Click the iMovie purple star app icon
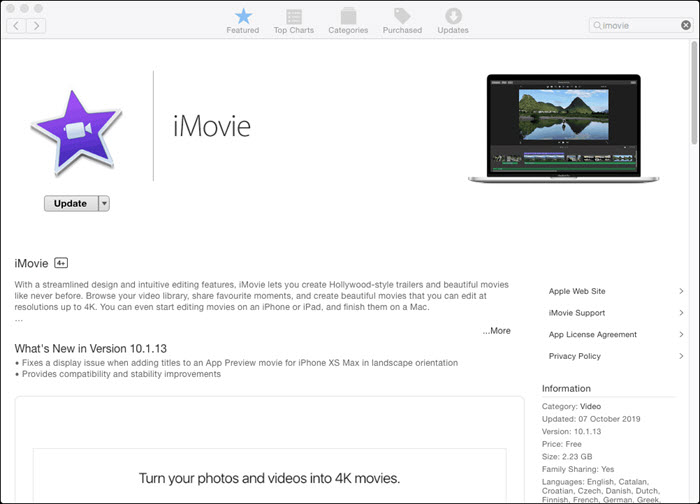Screen dimensions: 700x504 tap(76, 132)
